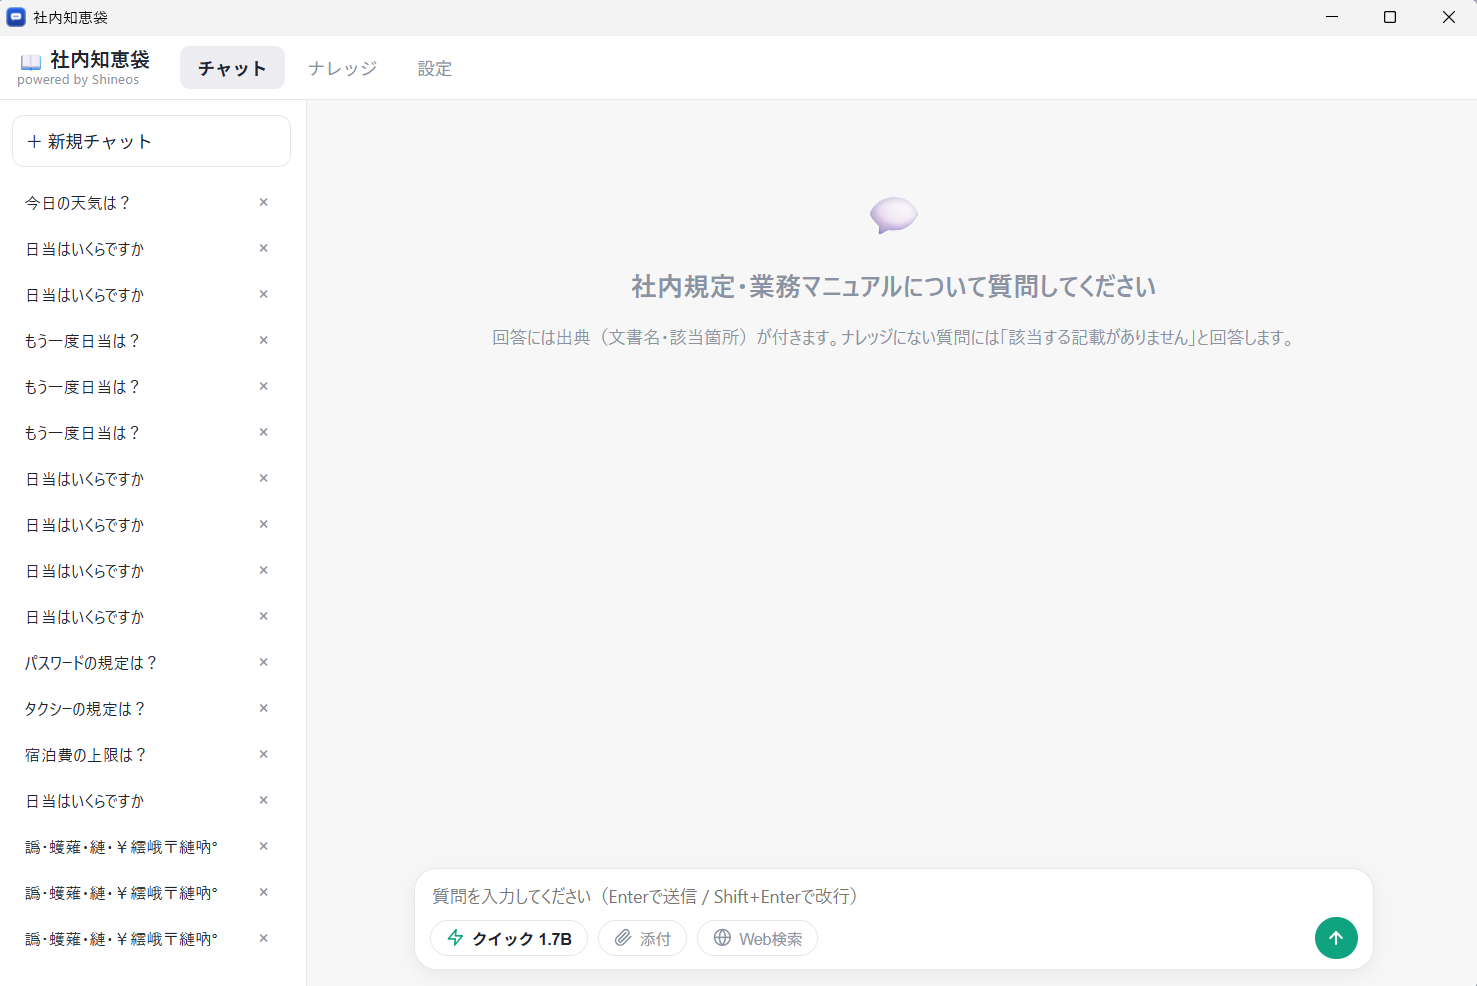Select the パスワードの規定は？ chat
The width and height of the screenshot is (1477, 986).
click(x=151, y=663)
